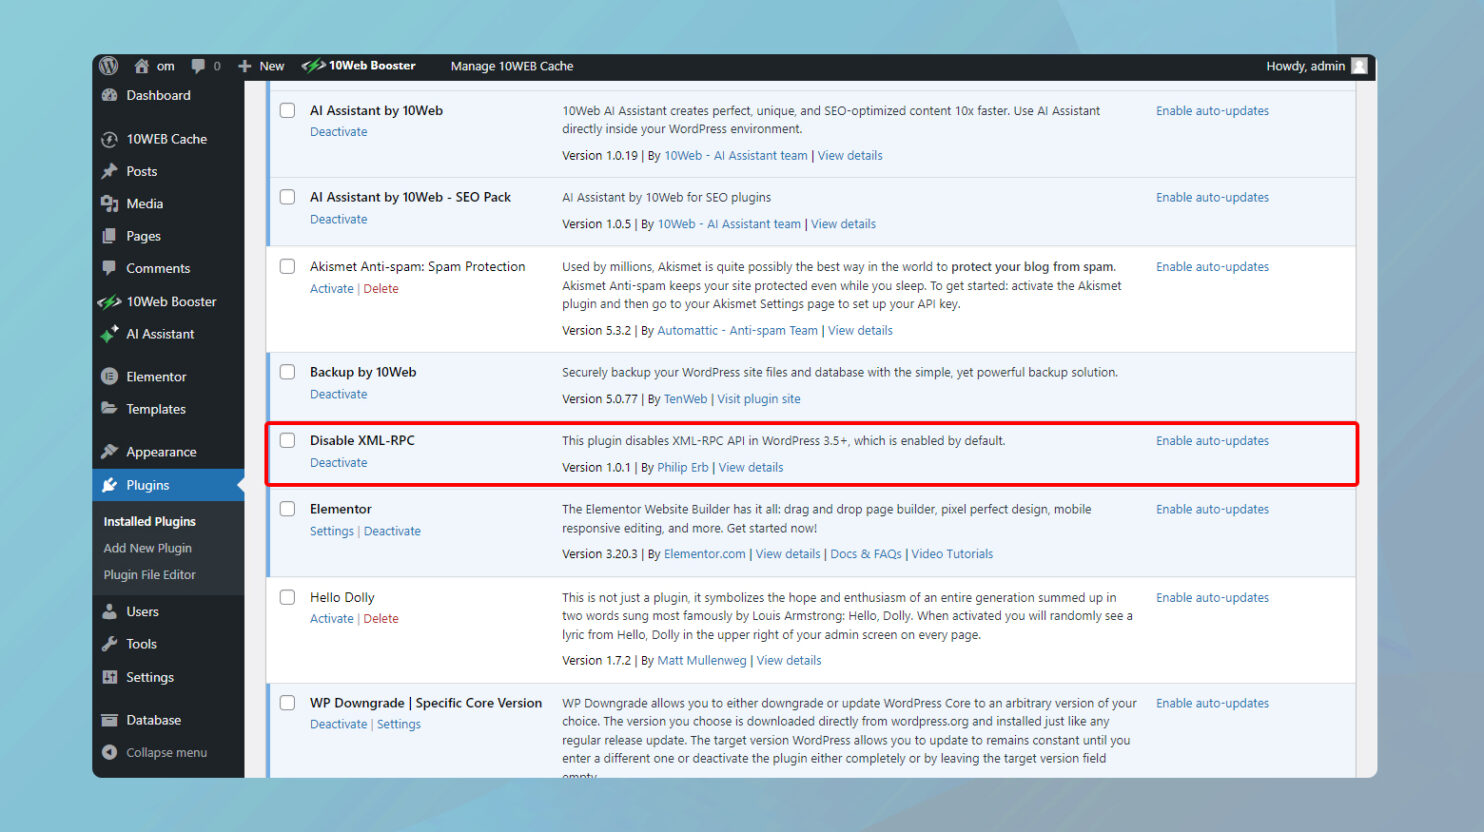Click the Dashboard icon in sidebar

(110, 95)
